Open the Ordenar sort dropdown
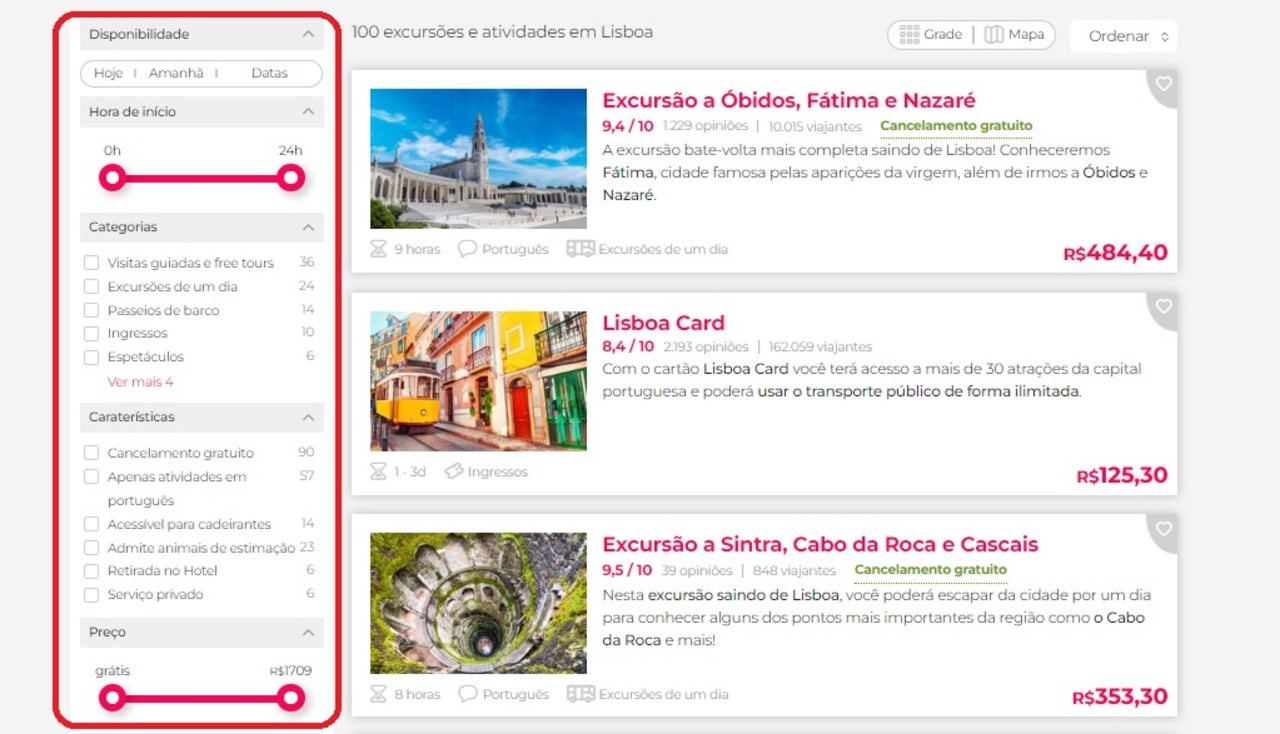 coord(1123,36)
